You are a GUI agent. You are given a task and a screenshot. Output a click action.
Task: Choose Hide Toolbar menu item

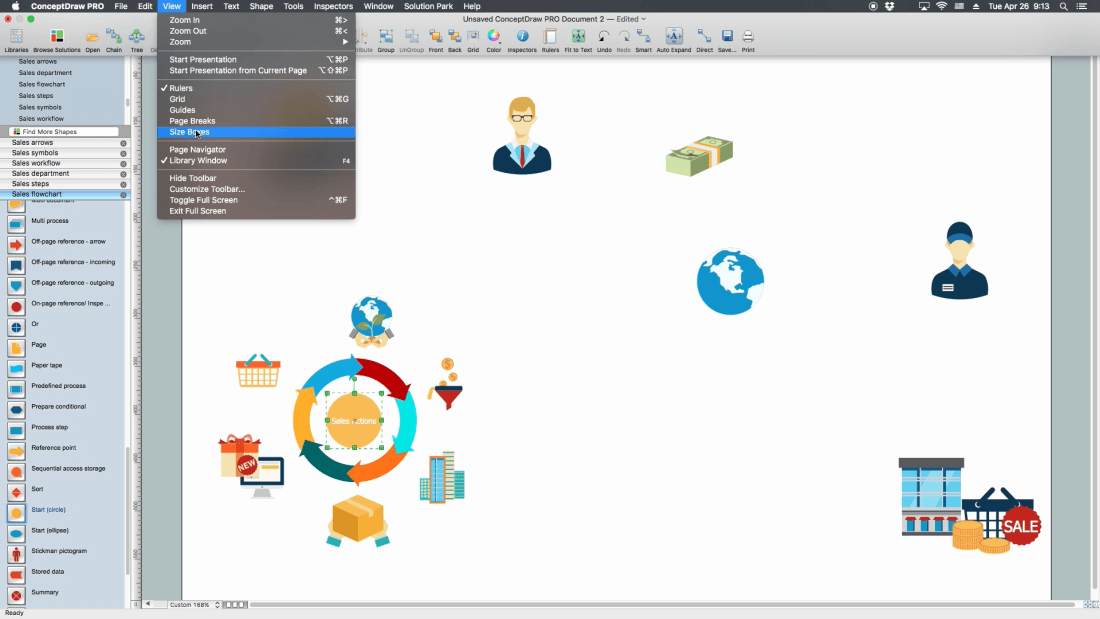[256, 178]
